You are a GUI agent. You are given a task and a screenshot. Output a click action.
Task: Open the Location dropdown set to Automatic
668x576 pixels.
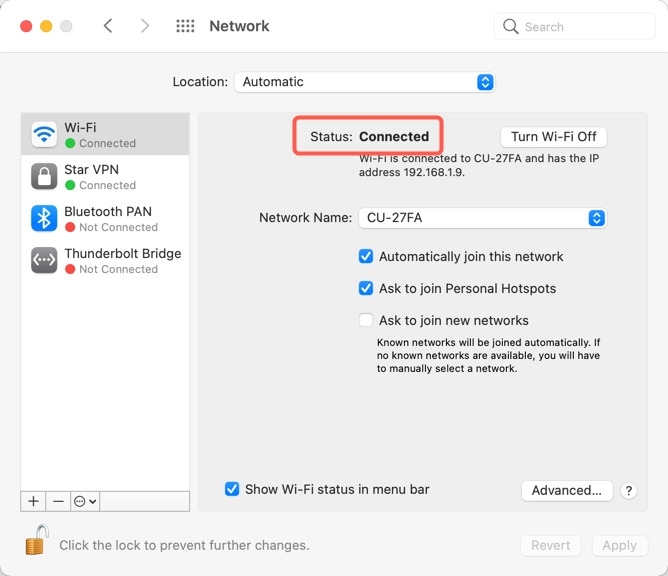pyautogui.click(x=364, y=82)
